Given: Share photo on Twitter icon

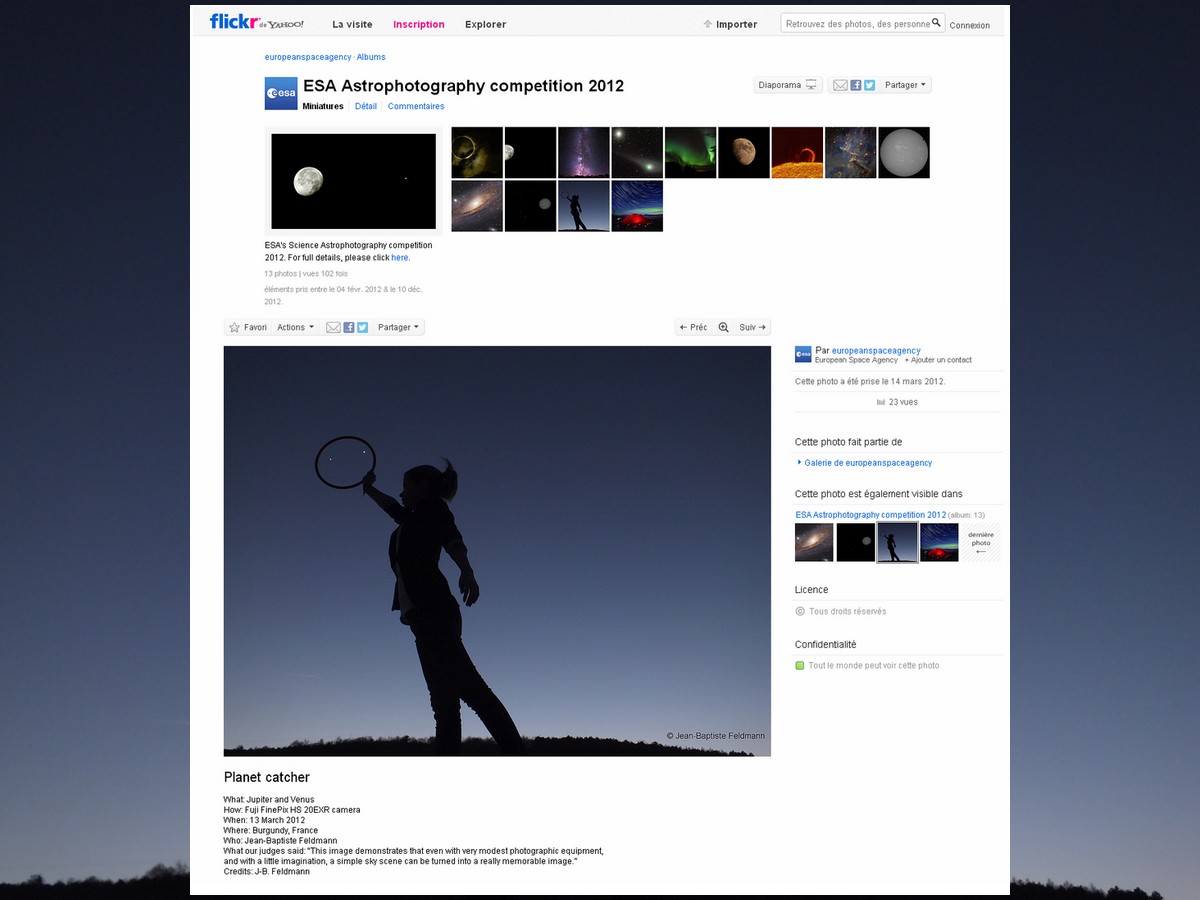Looking at the screenshot, I should [x=362, y=327].
